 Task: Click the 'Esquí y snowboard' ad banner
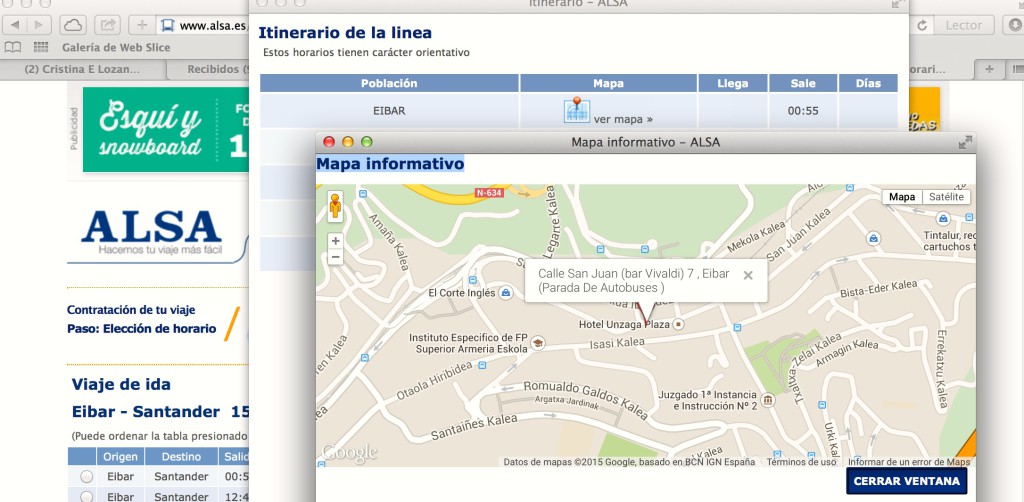click(166, 129)
